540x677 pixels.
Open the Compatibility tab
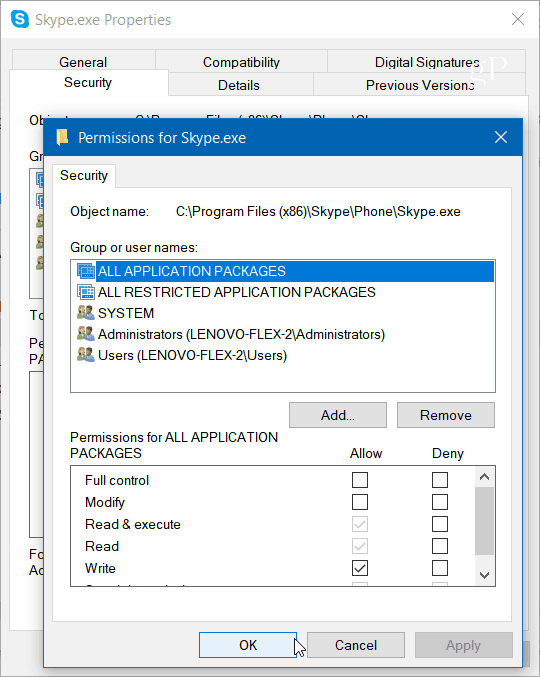click(x=241, y=62)
